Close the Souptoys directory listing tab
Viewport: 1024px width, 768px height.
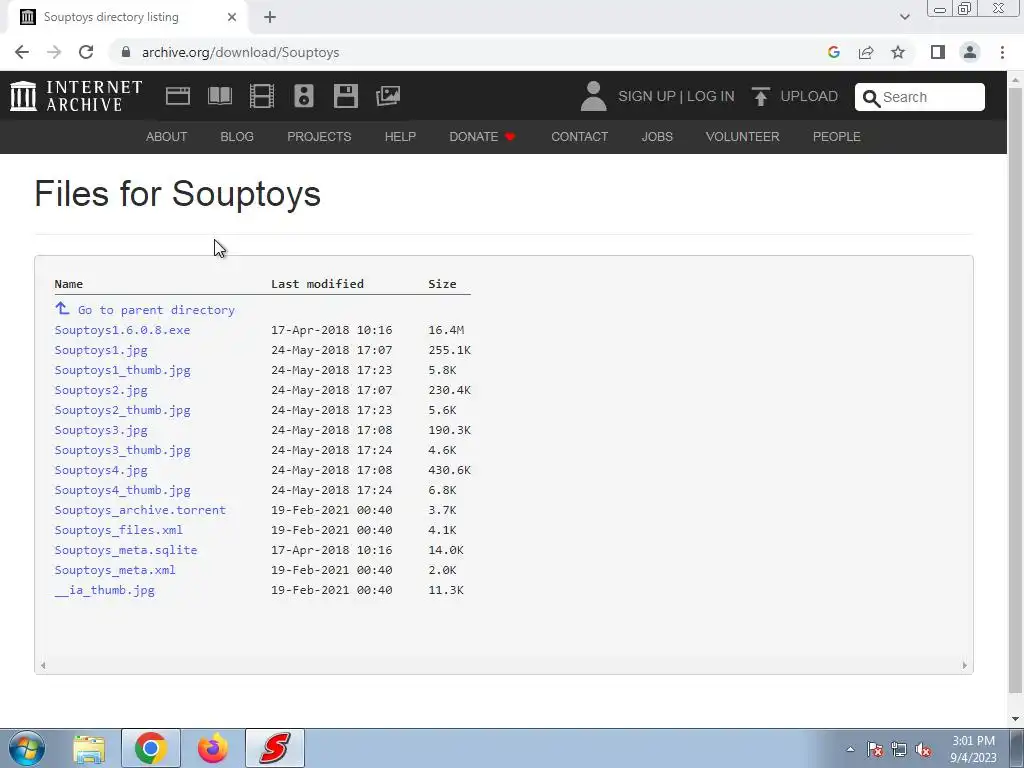point(232,17)
